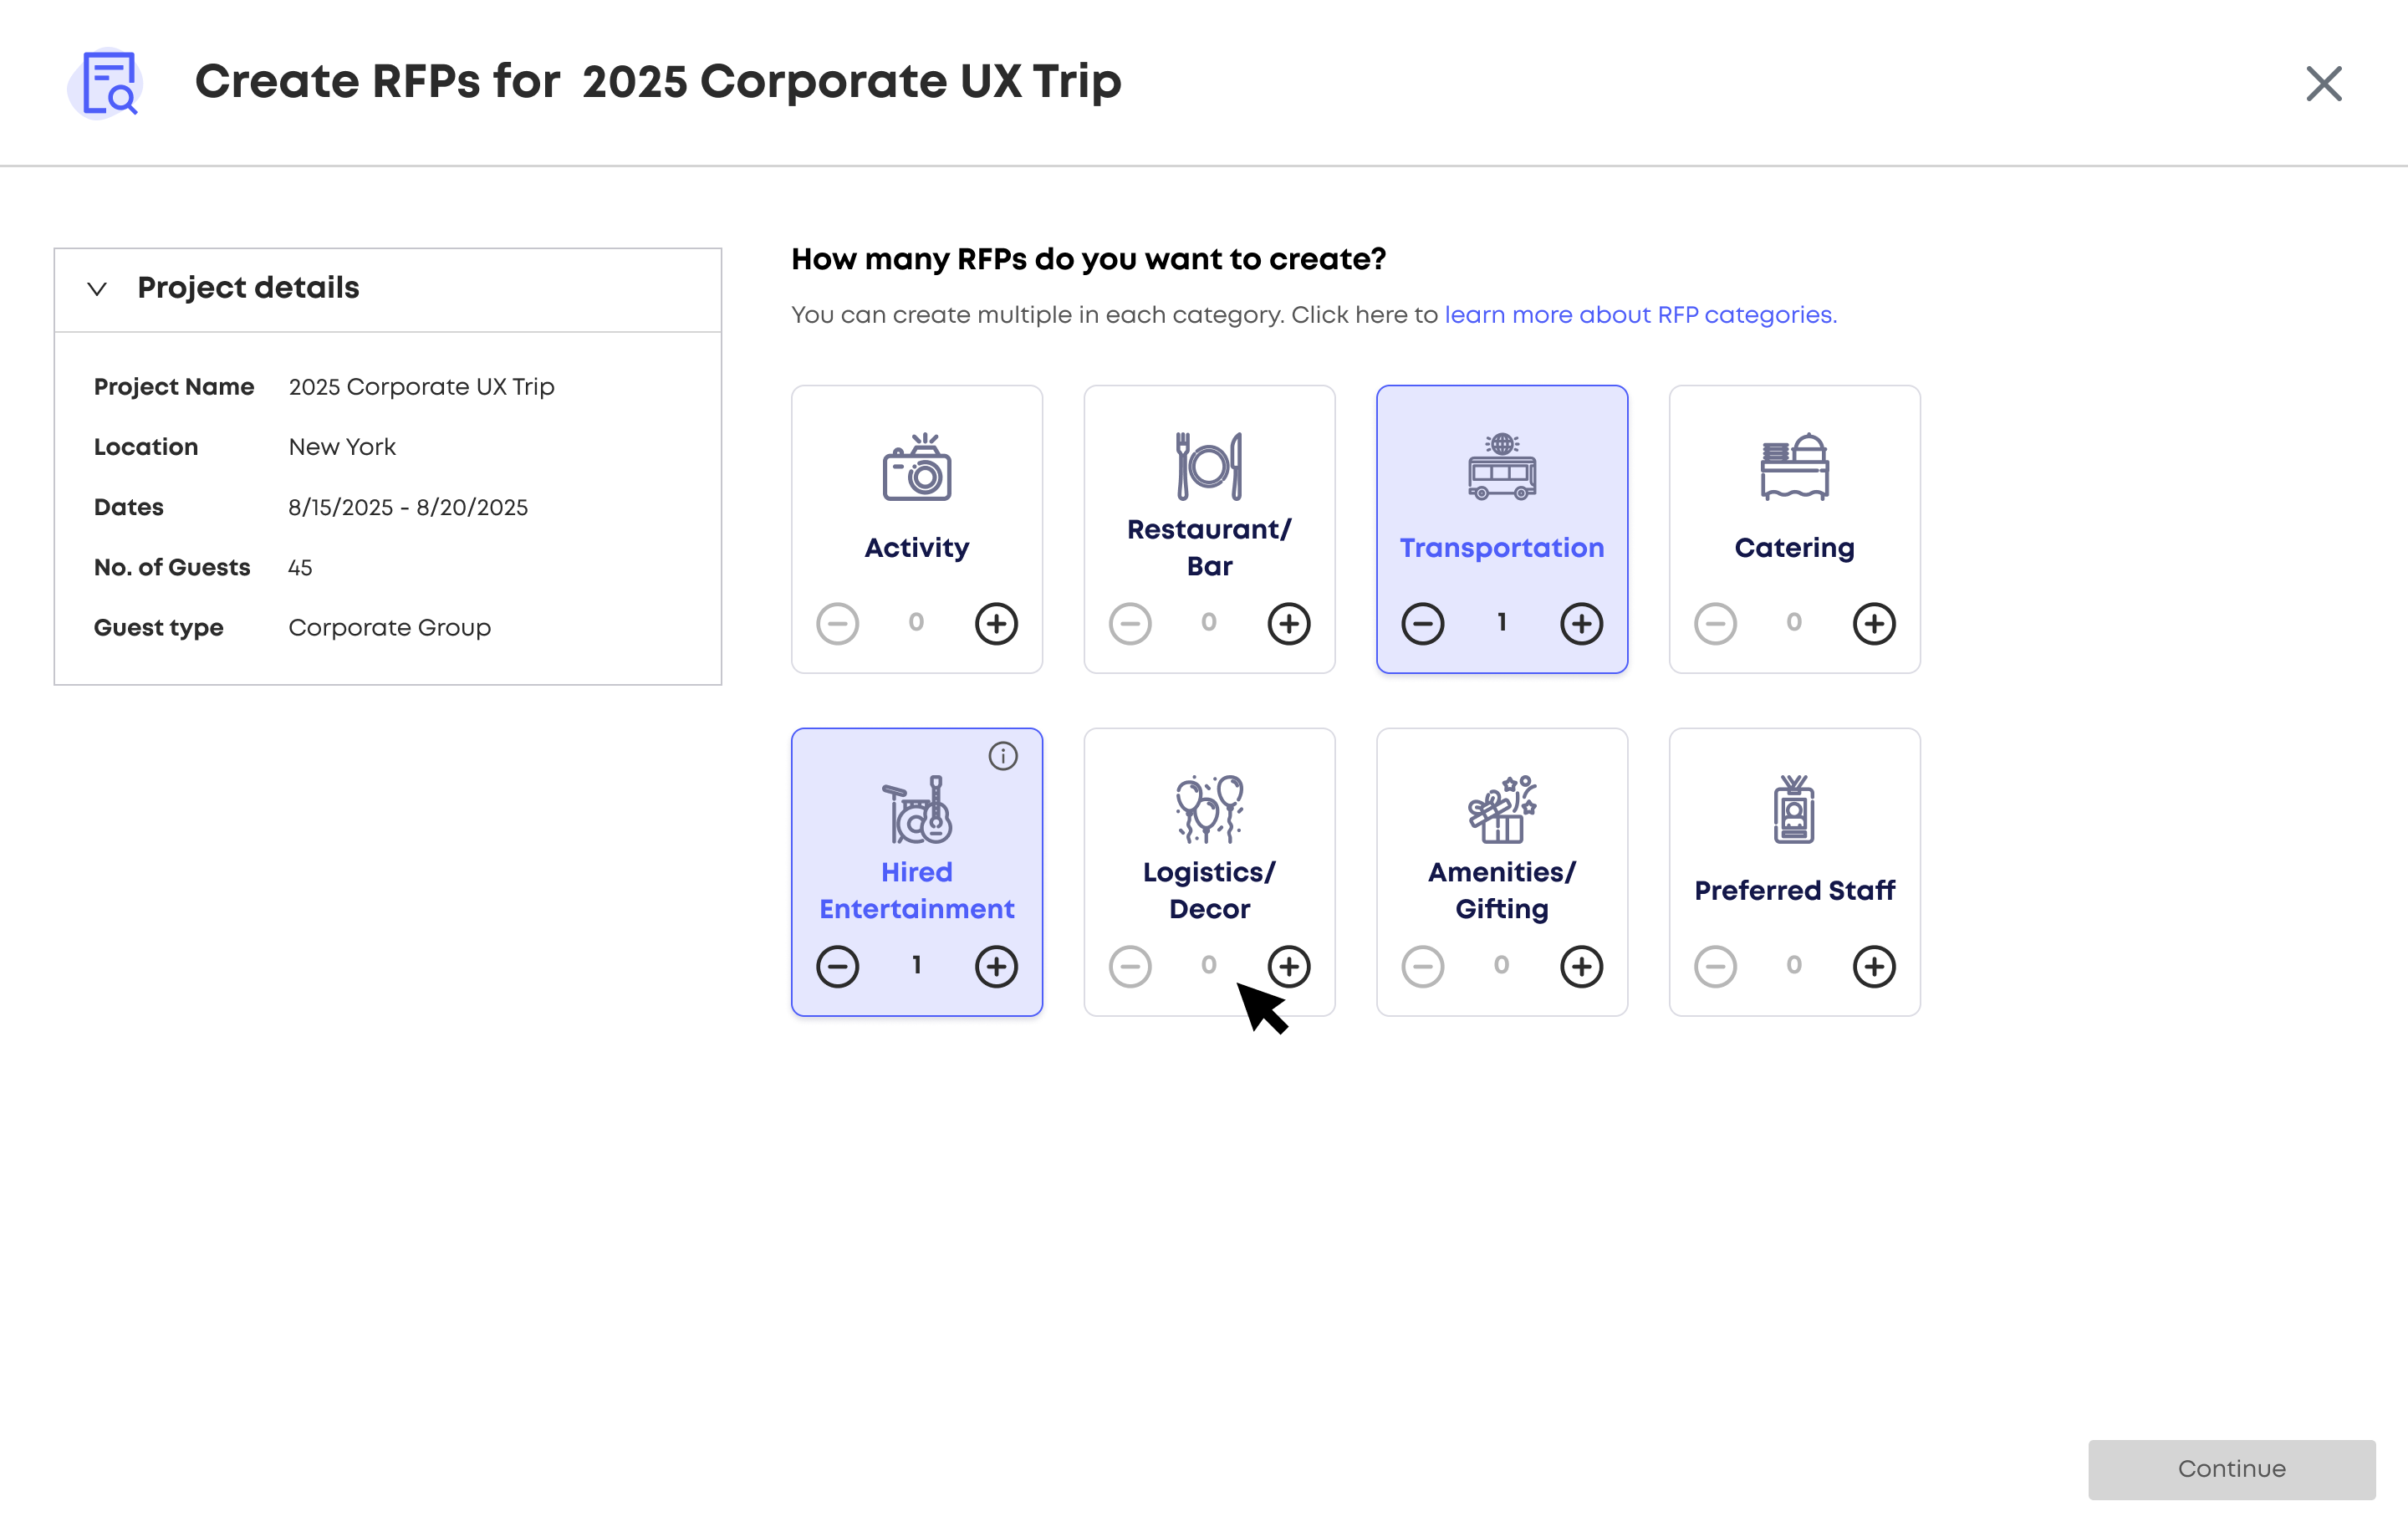Increase Transportation count with plus icon
This screenshot has height=1532, width=2408.
click(x=1581, y=623)
